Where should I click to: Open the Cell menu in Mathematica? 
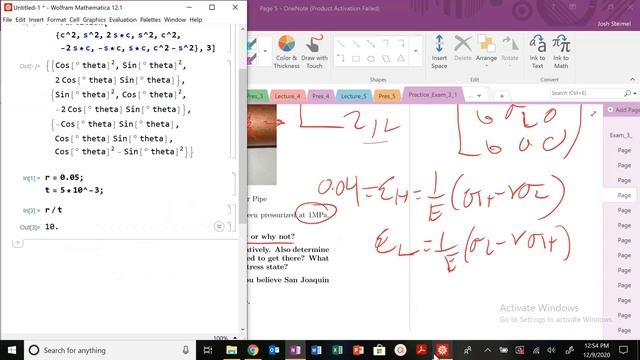[x=74, y=20]
